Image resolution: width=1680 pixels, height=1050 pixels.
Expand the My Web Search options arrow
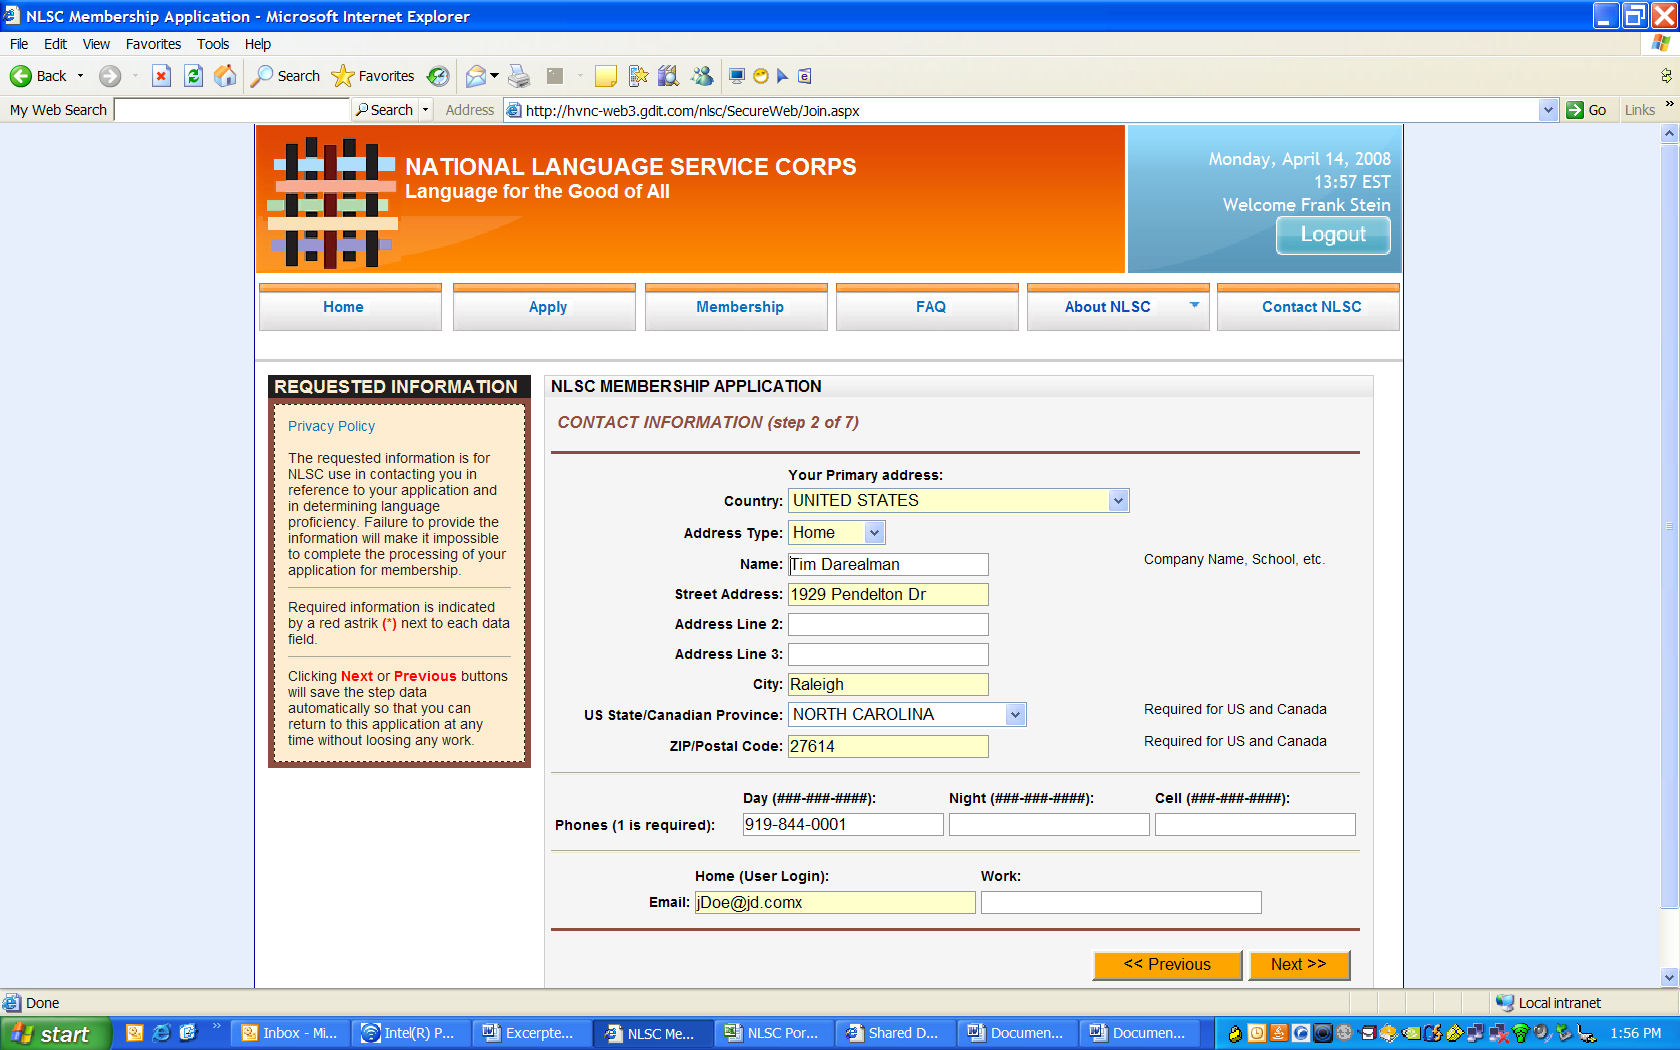(425, 110)
